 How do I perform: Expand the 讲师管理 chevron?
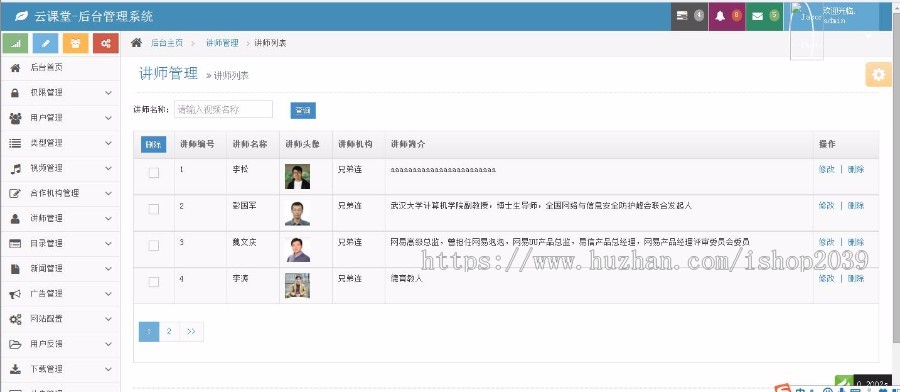pos(108,218)
